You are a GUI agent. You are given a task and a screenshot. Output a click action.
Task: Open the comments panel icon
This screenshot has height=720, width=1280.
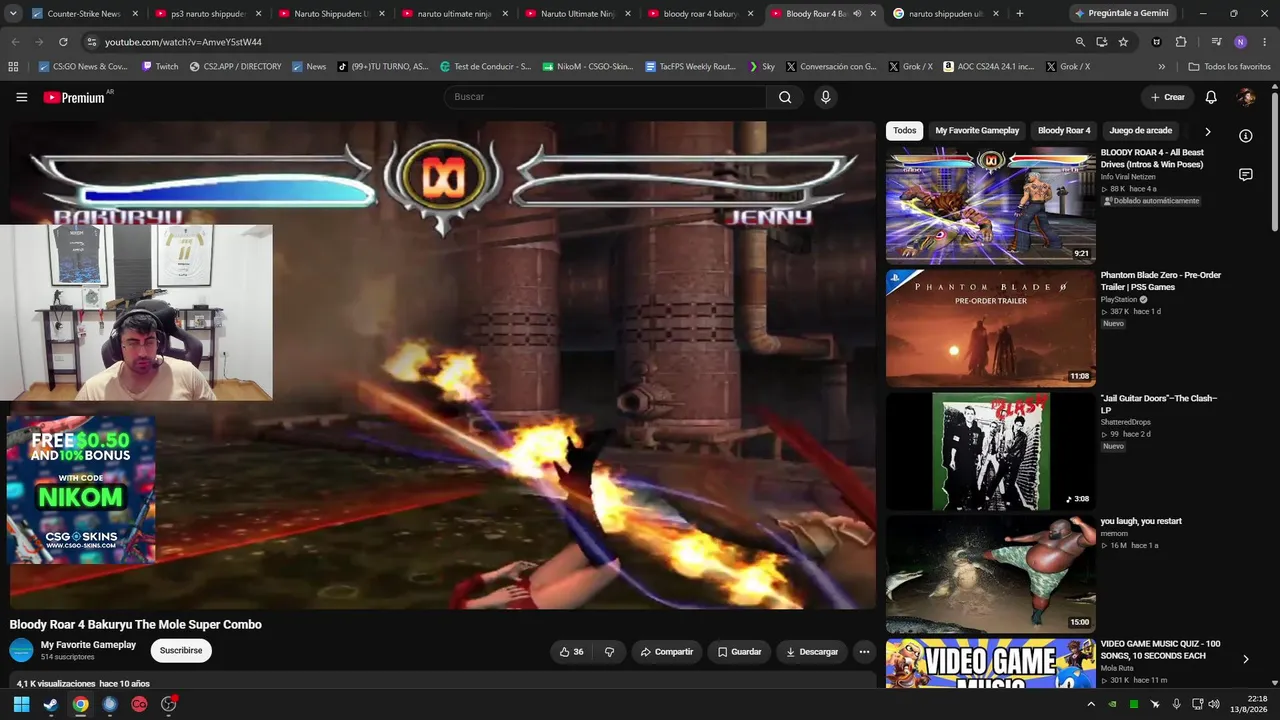click(1245, 175)
